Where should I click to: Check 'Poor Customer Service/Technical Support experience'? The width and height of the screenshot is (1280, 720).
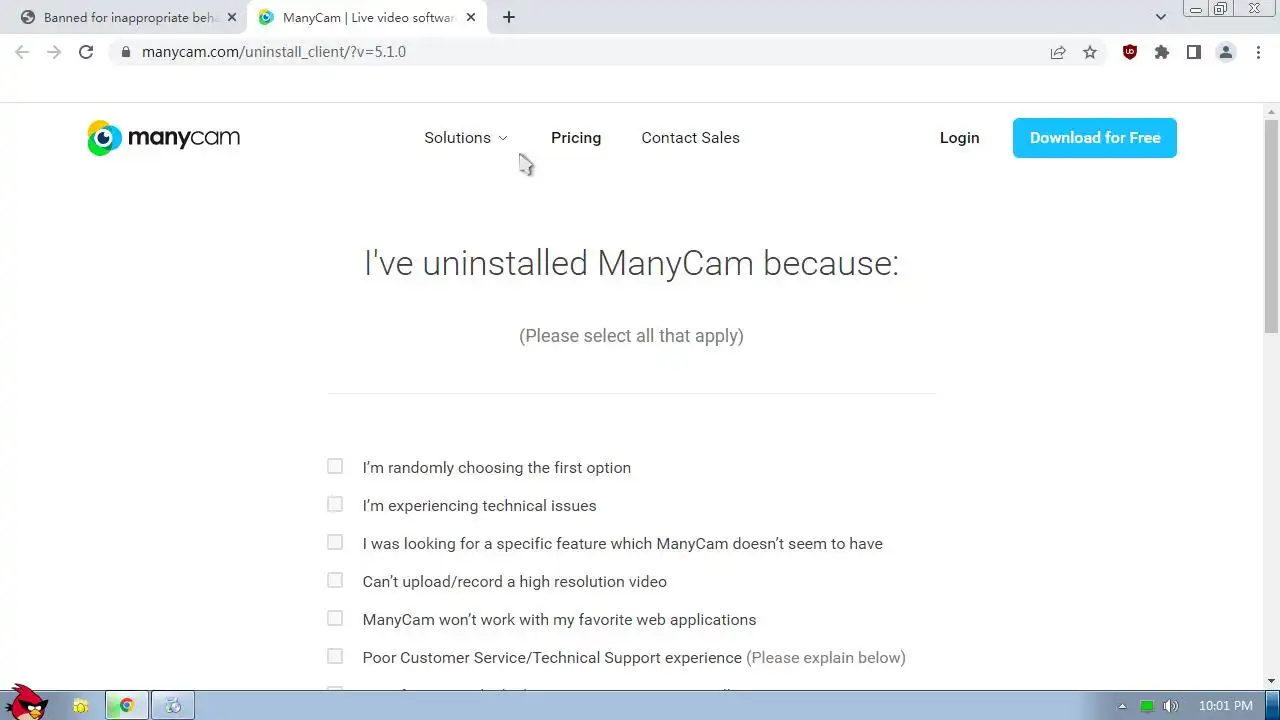[335, 656]
